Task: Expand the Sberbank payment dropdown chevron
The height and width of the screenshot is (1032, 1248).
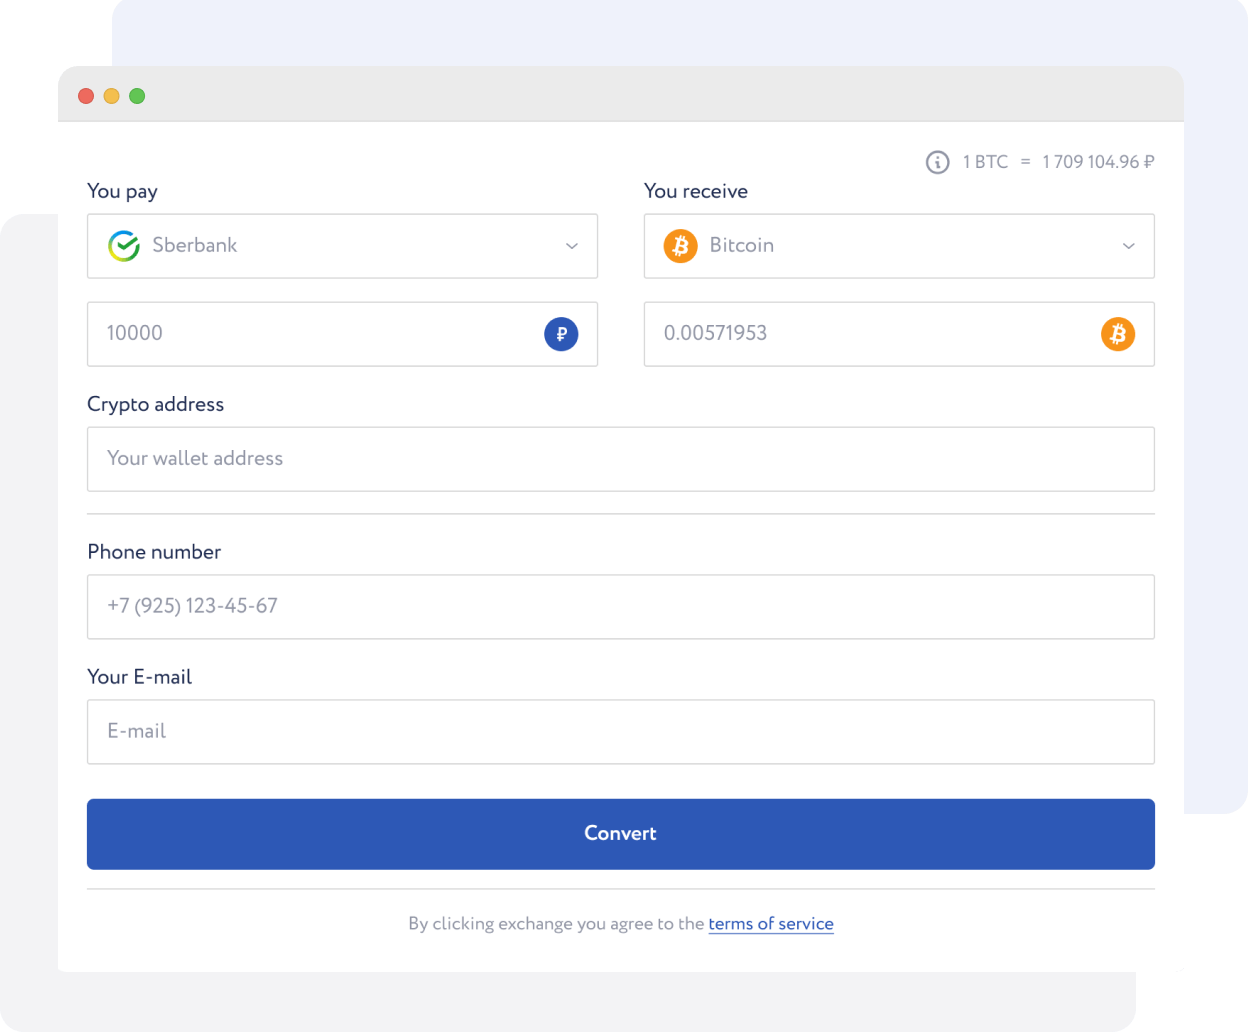Action: pyautogui.click(x=572, y=246)
